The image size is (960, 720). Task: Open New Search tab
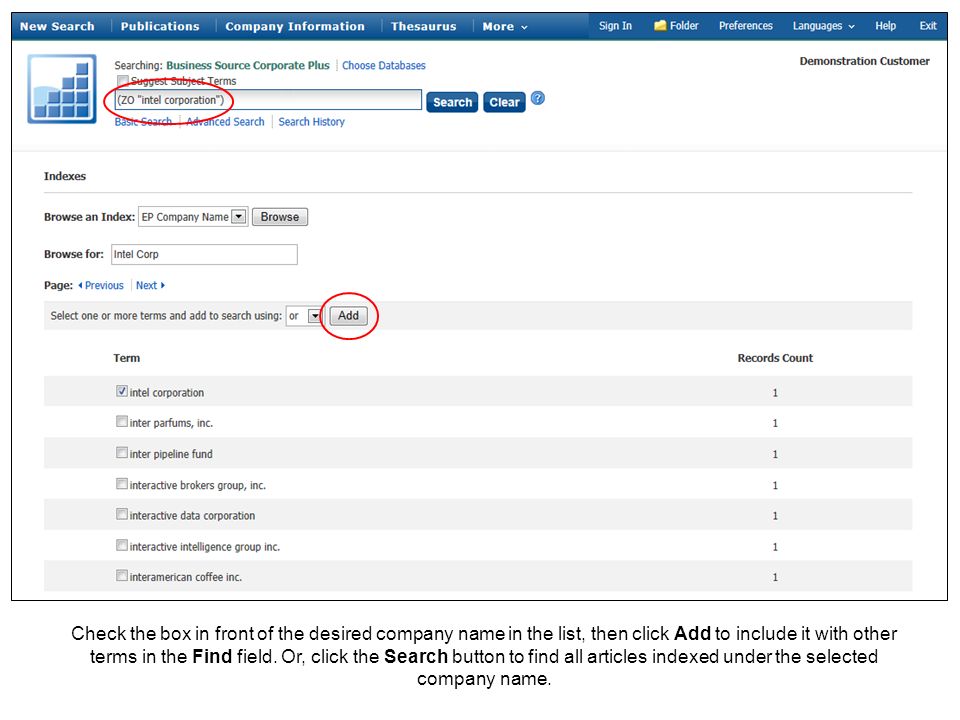tap(57, 26)
